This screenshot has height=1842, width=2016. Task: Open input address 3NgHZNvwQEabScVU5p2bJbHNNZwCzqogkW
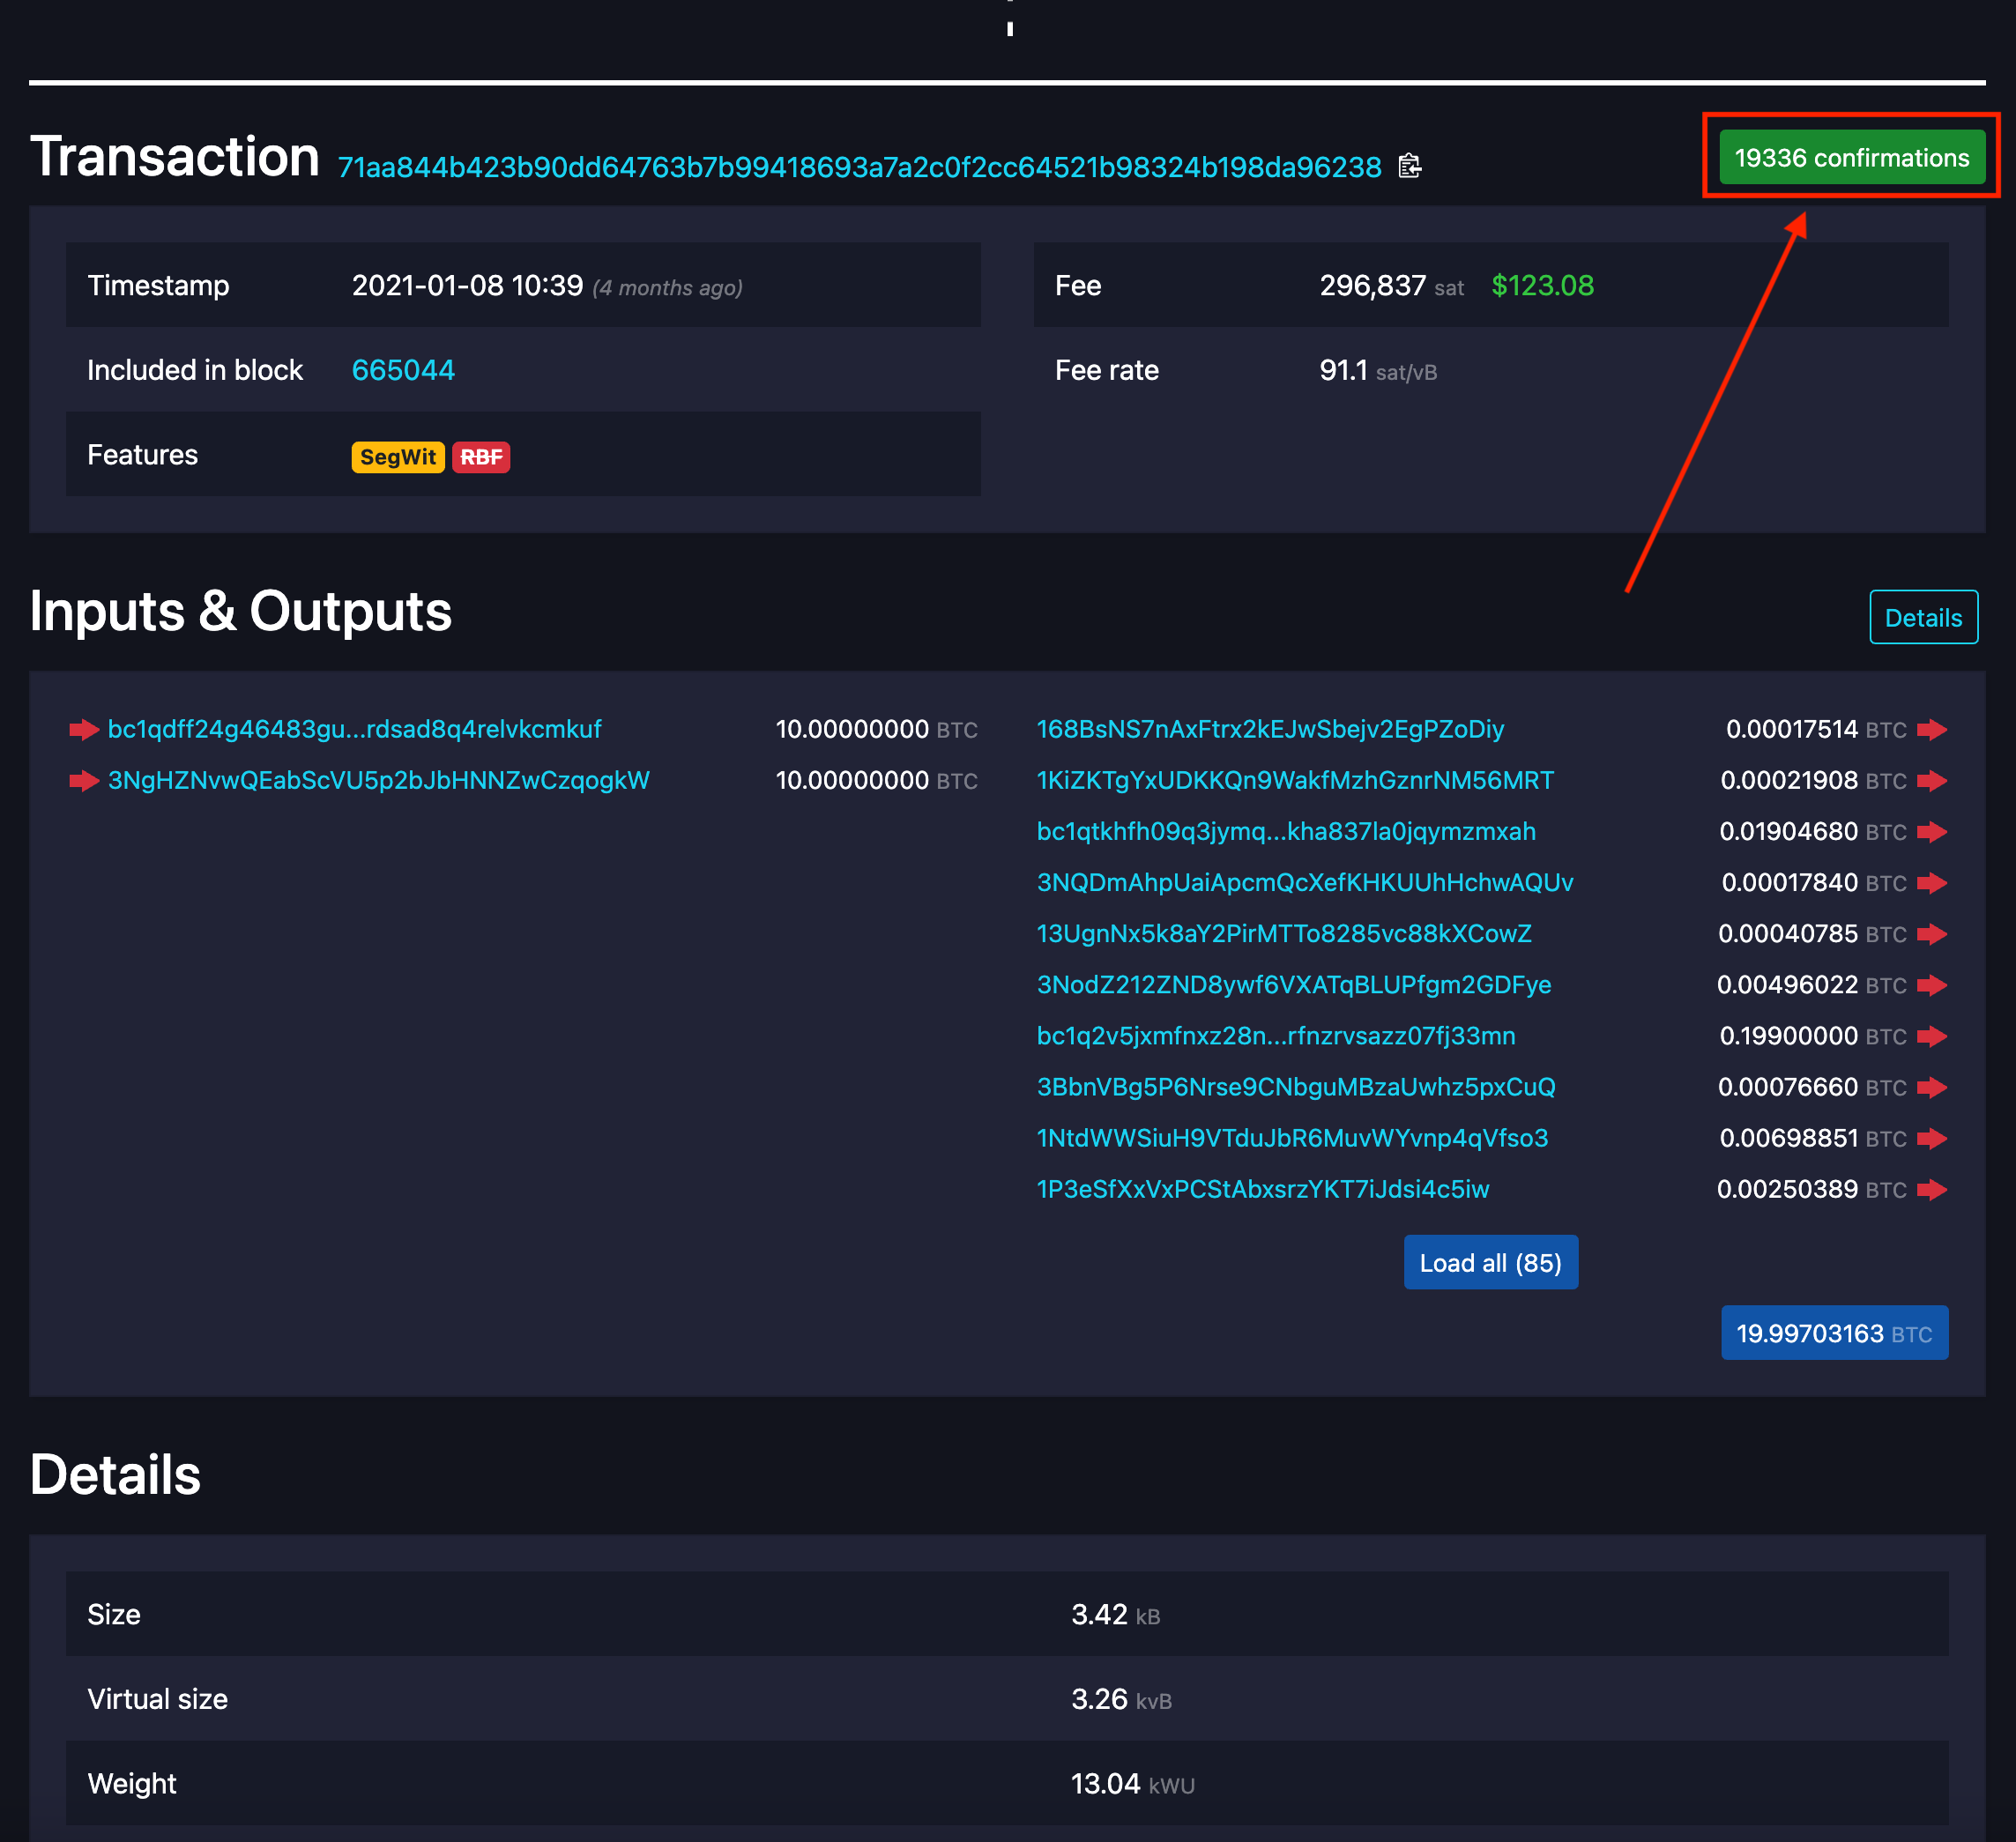[378, 781]
